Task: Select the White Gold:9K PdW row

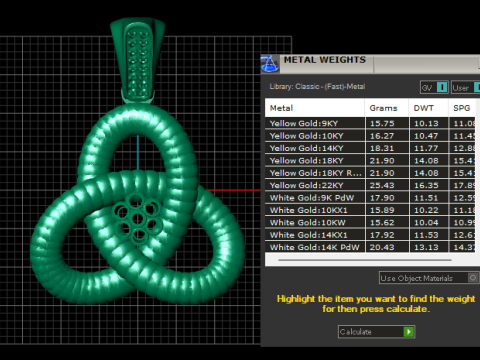Action: click(x=370, y=198)
